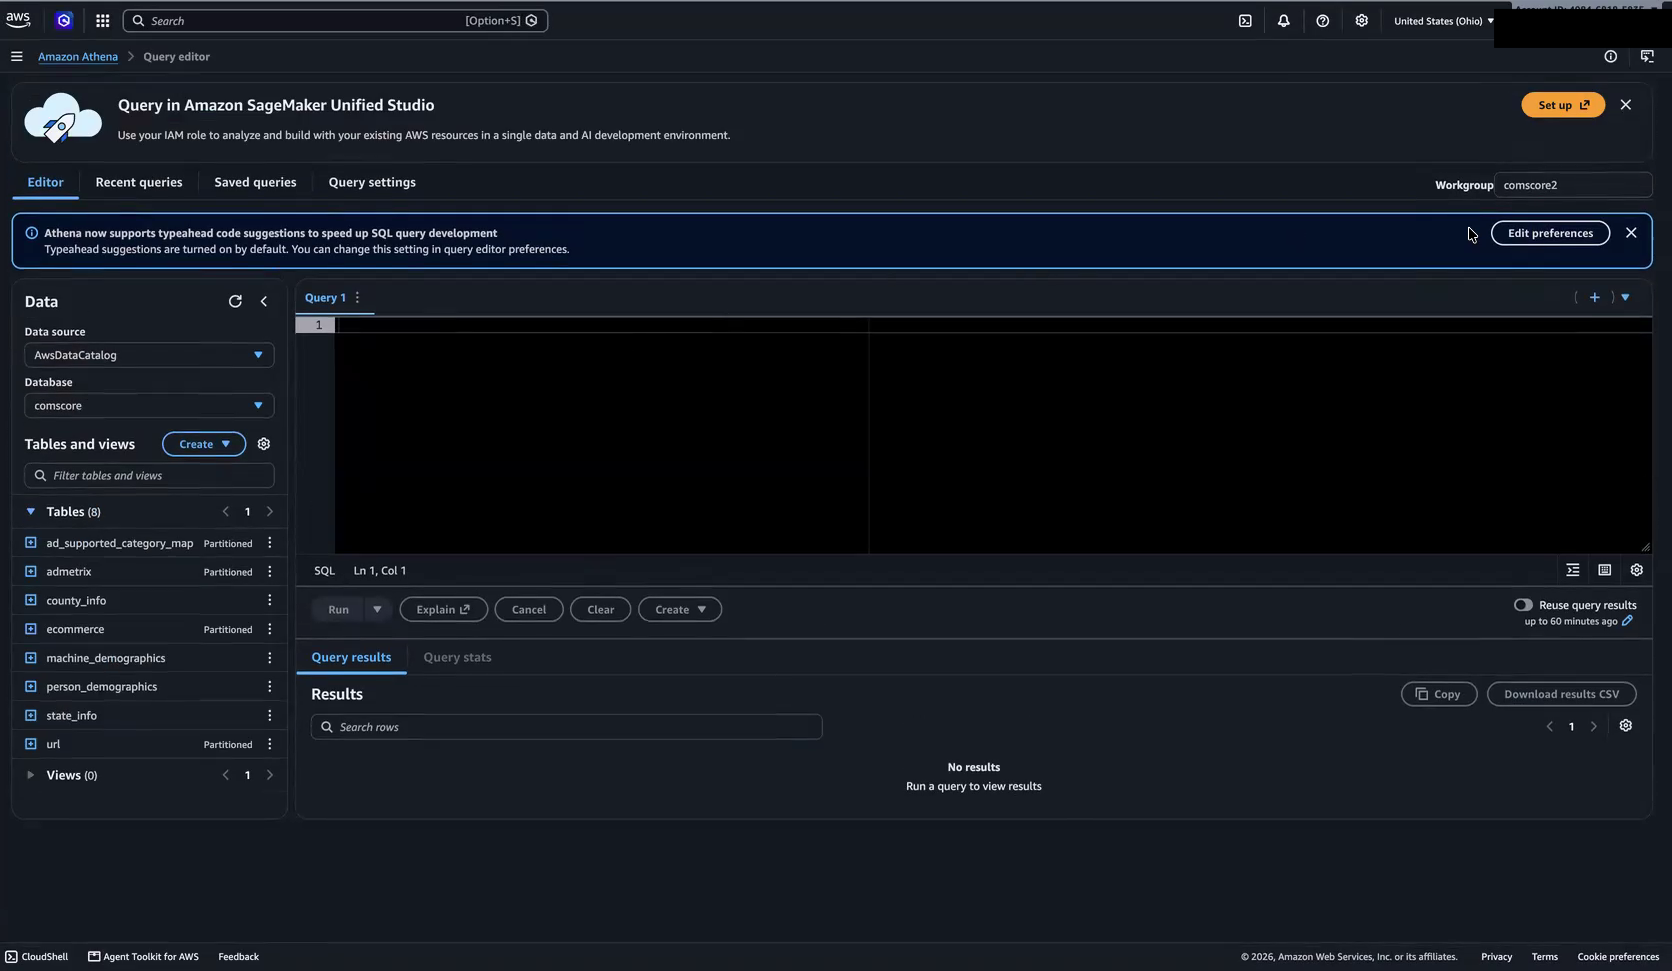1672x971 pixels.
Task: Open the Create table dropdown button
Action: coord(204,444)
